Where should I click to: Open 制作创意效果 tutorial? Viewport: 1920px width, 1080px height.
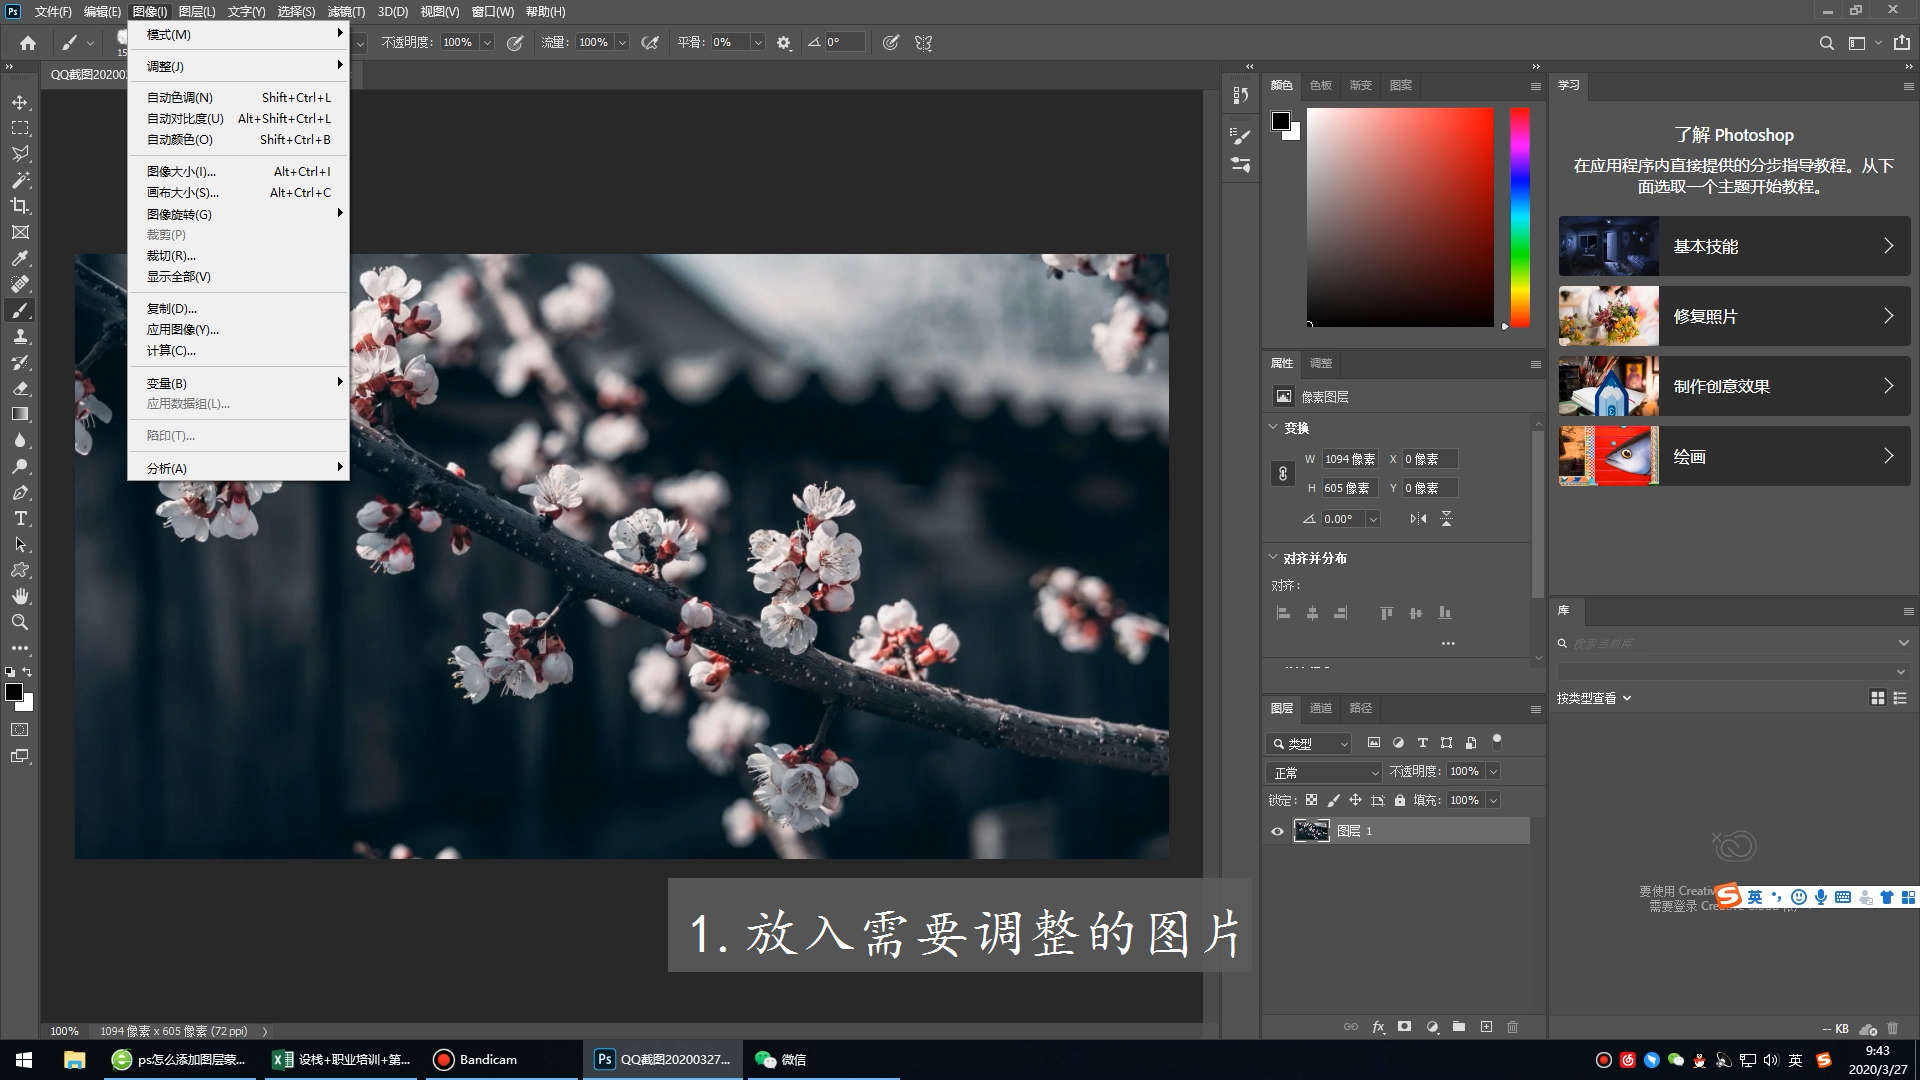pos(1734,386)
